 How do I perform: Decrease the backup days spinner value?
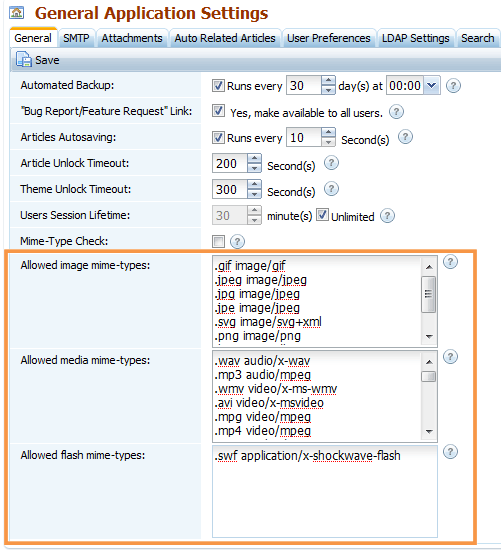(328, 90)
